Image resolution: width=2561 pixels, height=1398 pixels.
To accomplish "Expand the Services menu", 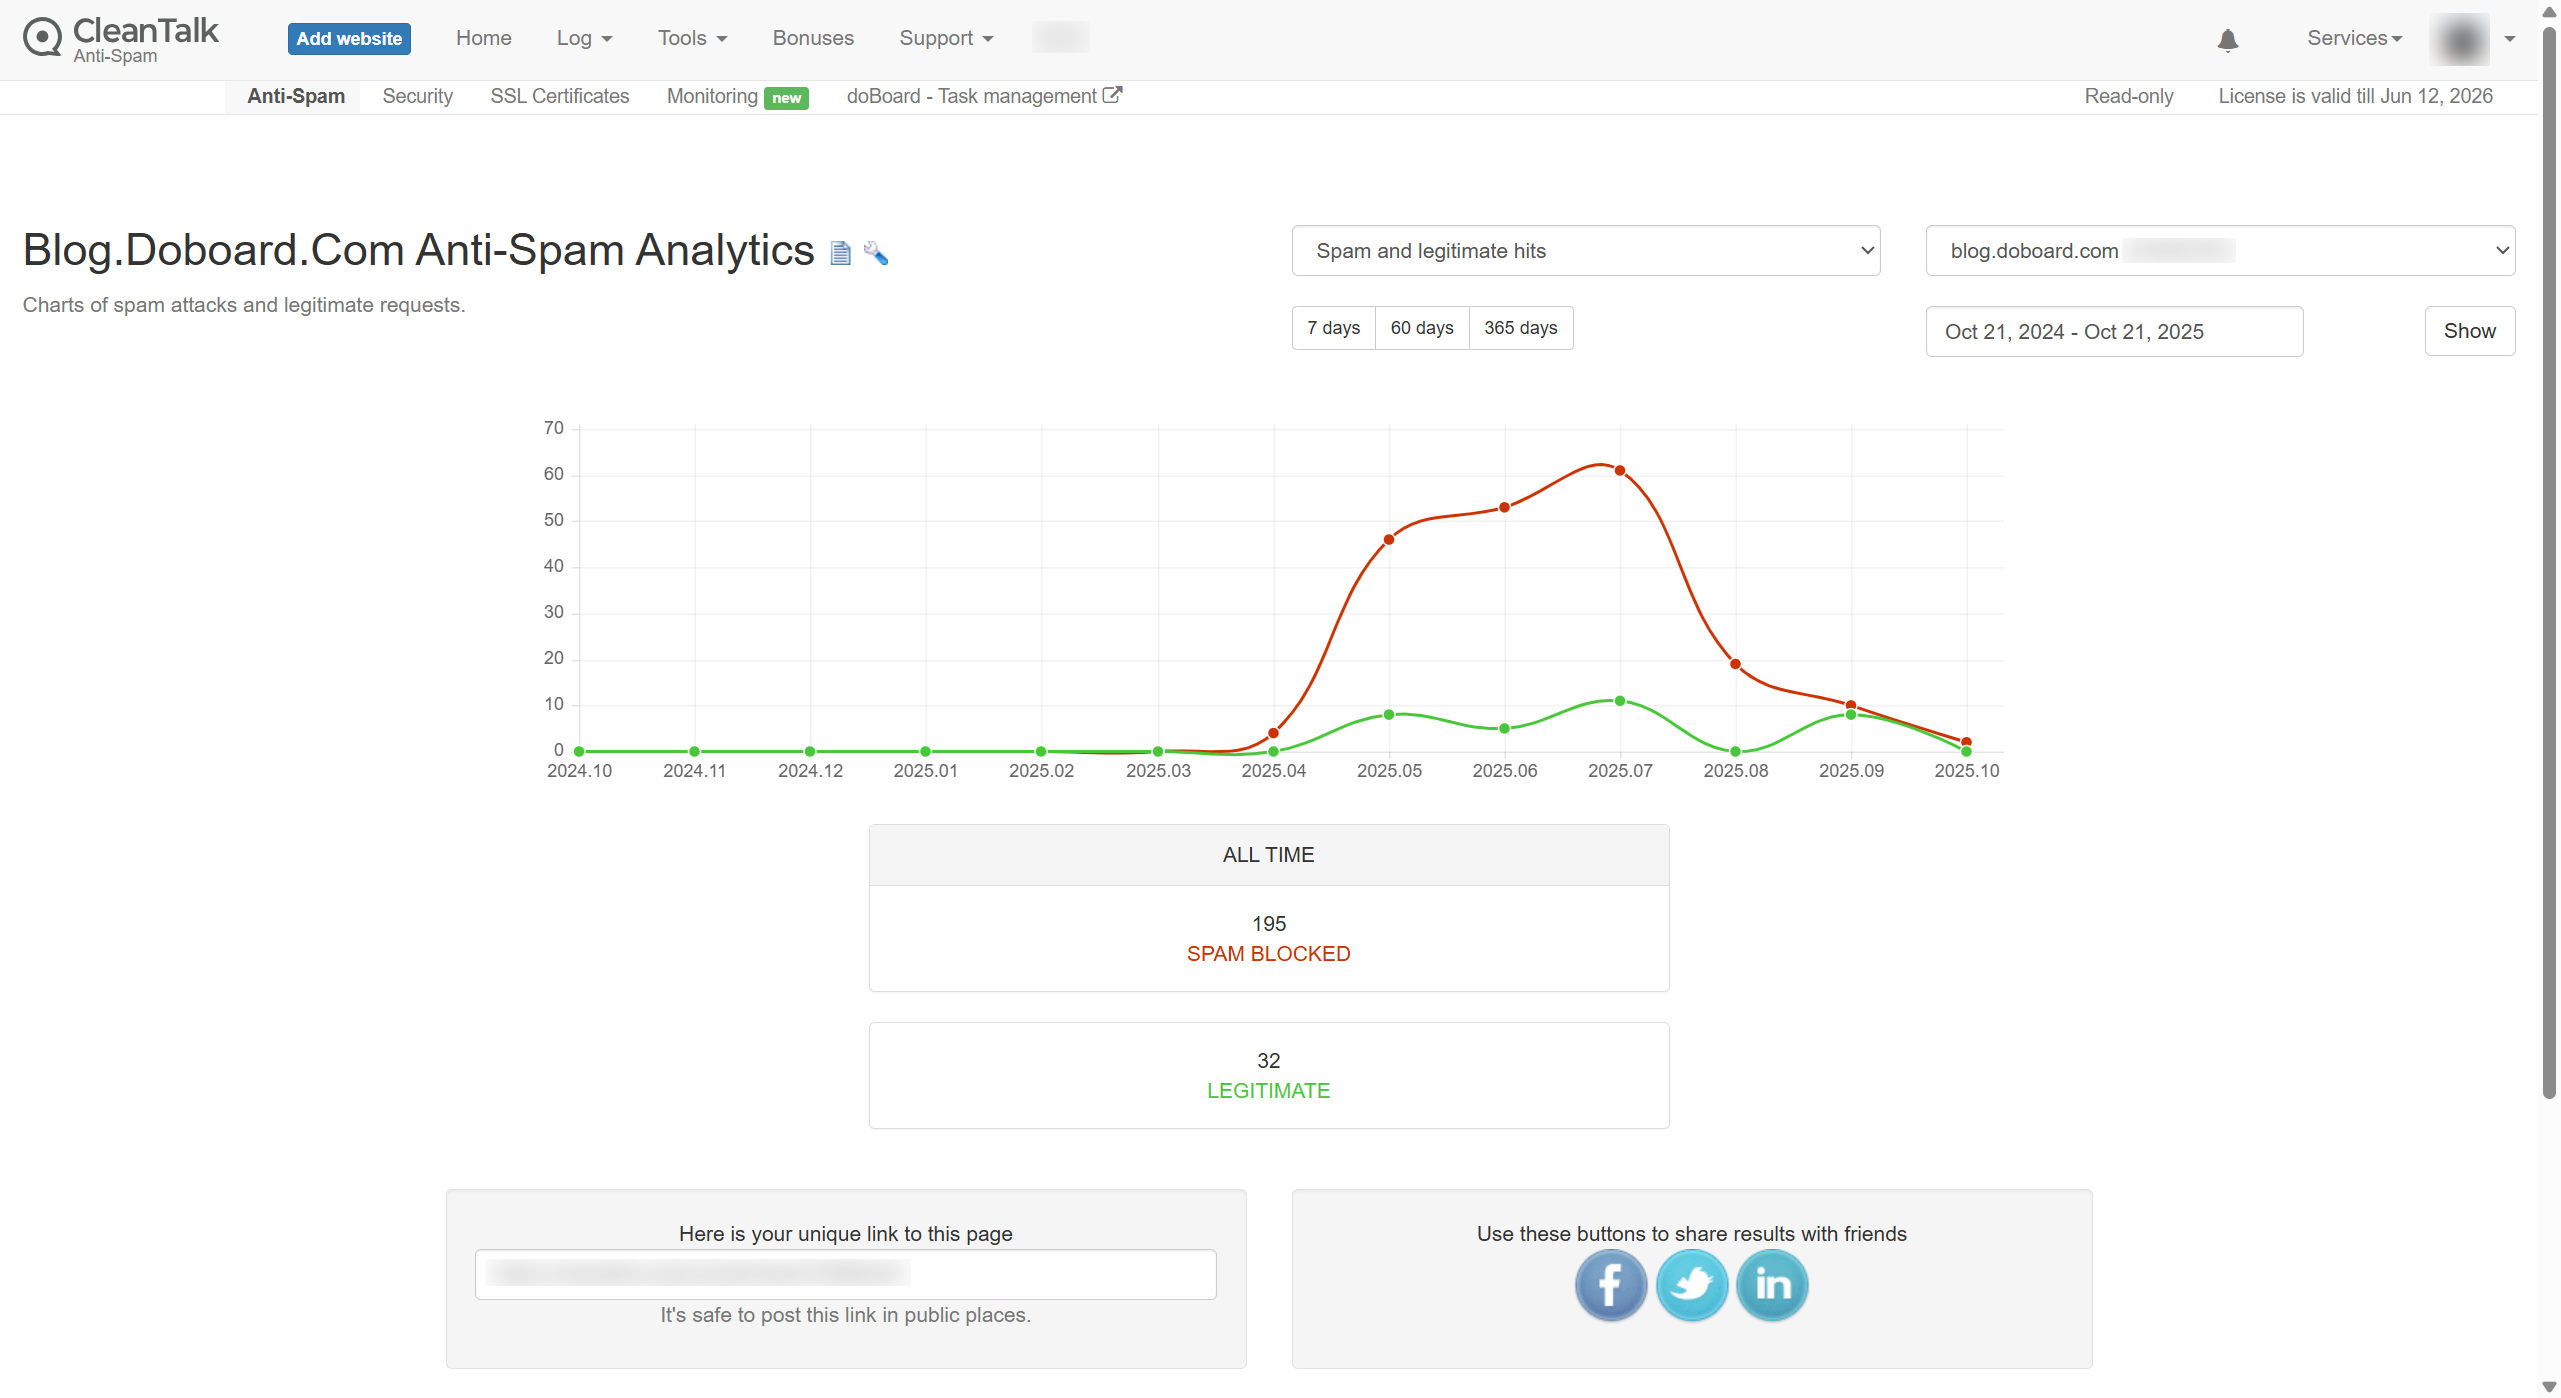I will tap(2353, 38).
